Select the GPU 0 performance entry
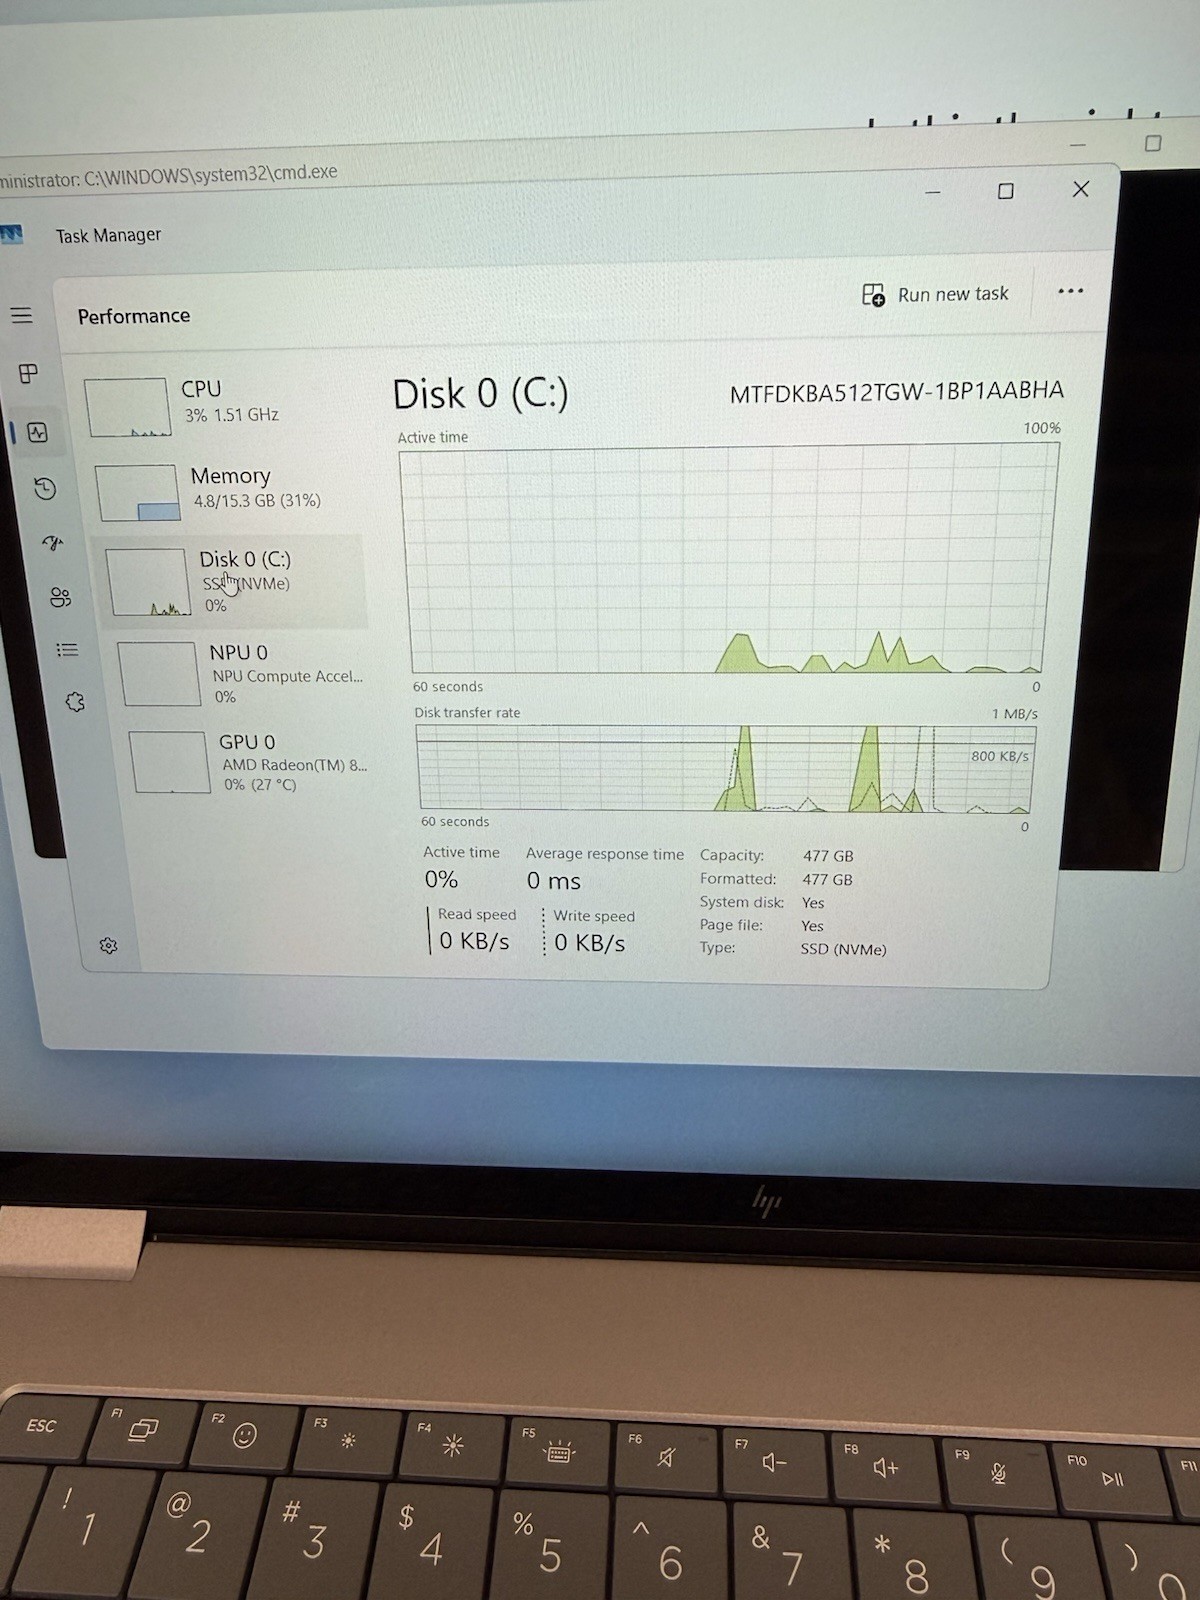Image resolution: width=1200 pixels, height=1600 pixels. [250, 762]
